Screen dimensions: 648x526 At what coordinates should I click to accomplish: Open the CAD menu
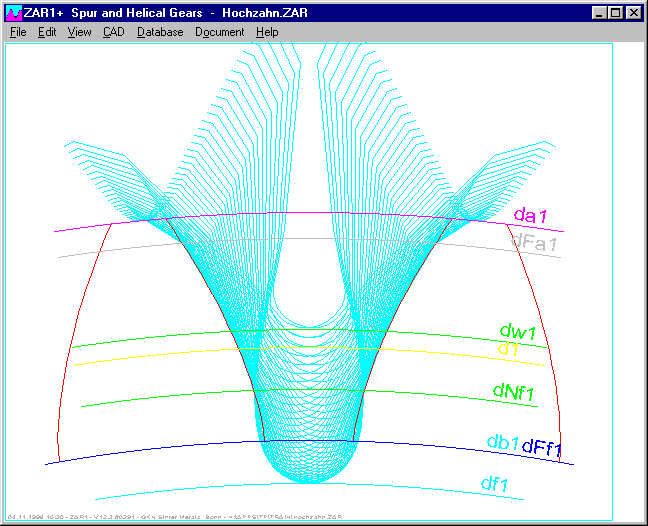tap(113, 32)
